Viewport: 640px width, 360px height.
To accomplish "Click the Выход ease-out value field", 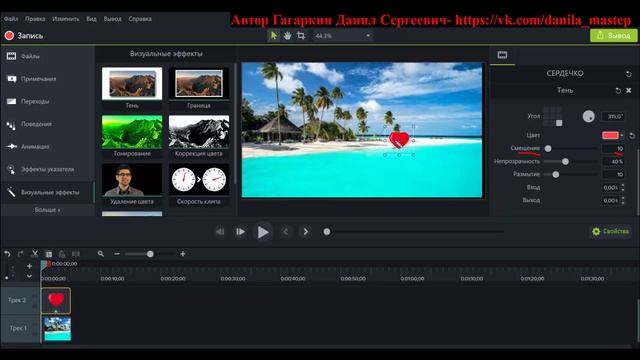I will tap(610, 200).
